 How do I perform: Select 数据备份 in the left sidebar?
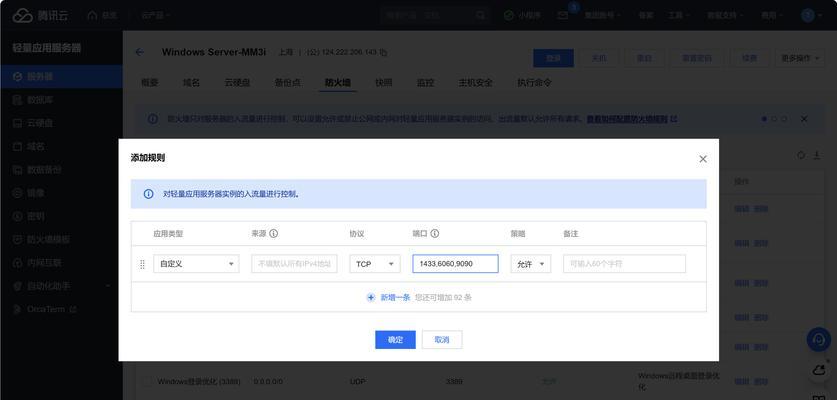pyautogui.click(x=61, y=170)
